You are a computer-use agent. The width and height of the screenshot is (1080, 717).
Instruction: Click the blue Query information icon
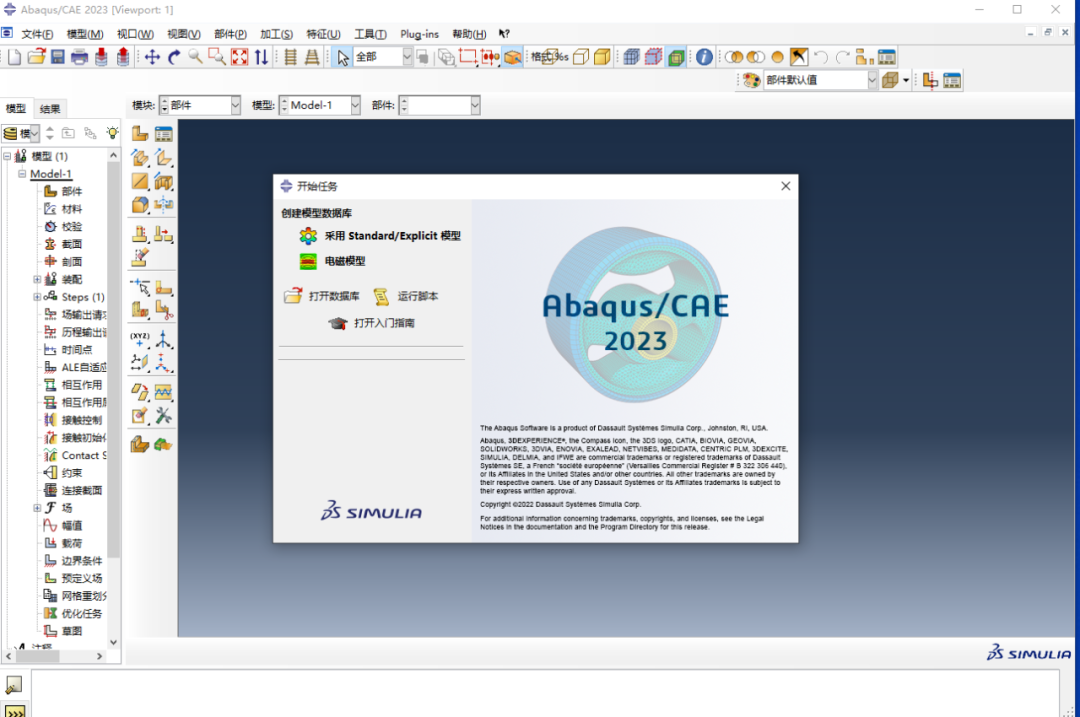(x=704, y=57)
